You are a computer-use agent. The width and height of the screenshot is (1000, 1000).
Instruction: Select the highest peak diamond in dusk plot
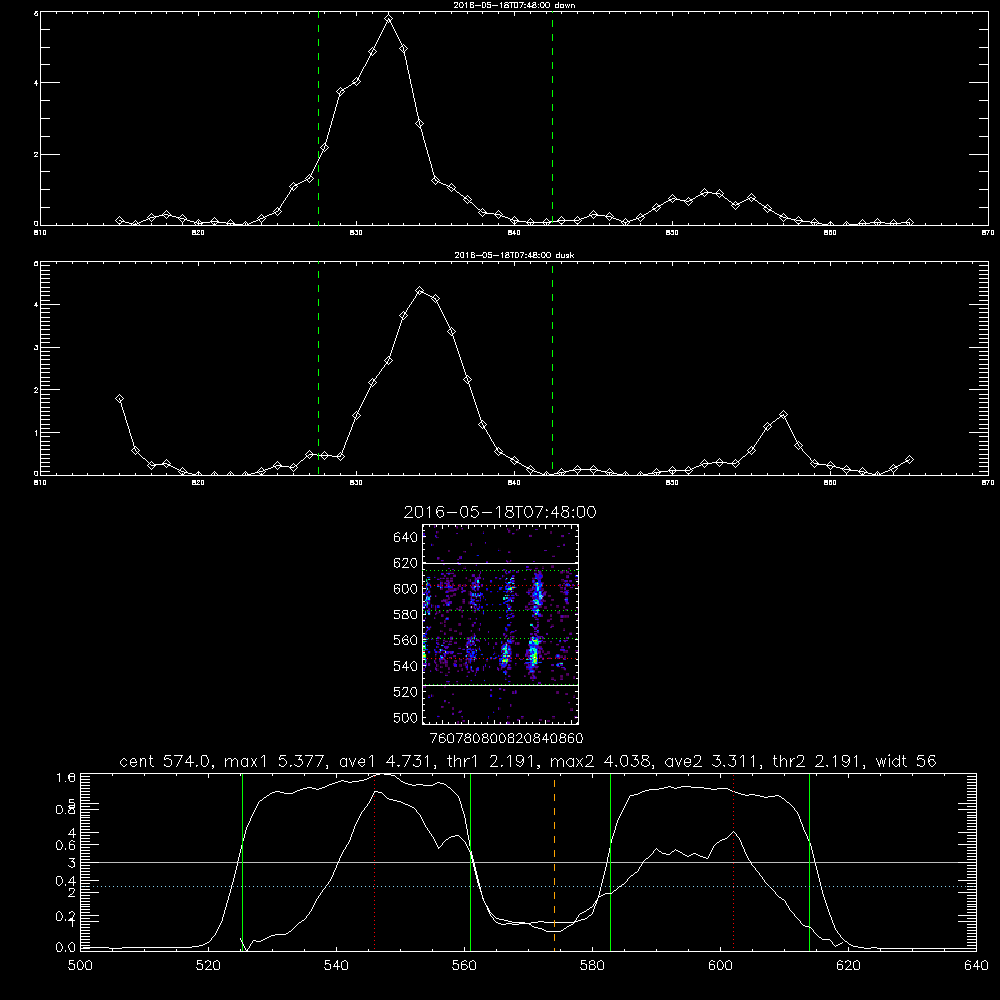(420, 291)
